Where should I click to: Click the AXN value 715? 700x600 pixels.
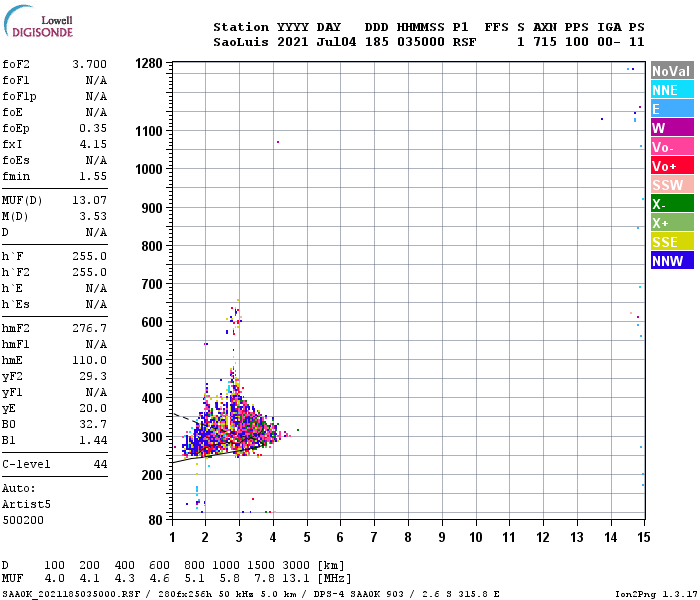point(545,42)
